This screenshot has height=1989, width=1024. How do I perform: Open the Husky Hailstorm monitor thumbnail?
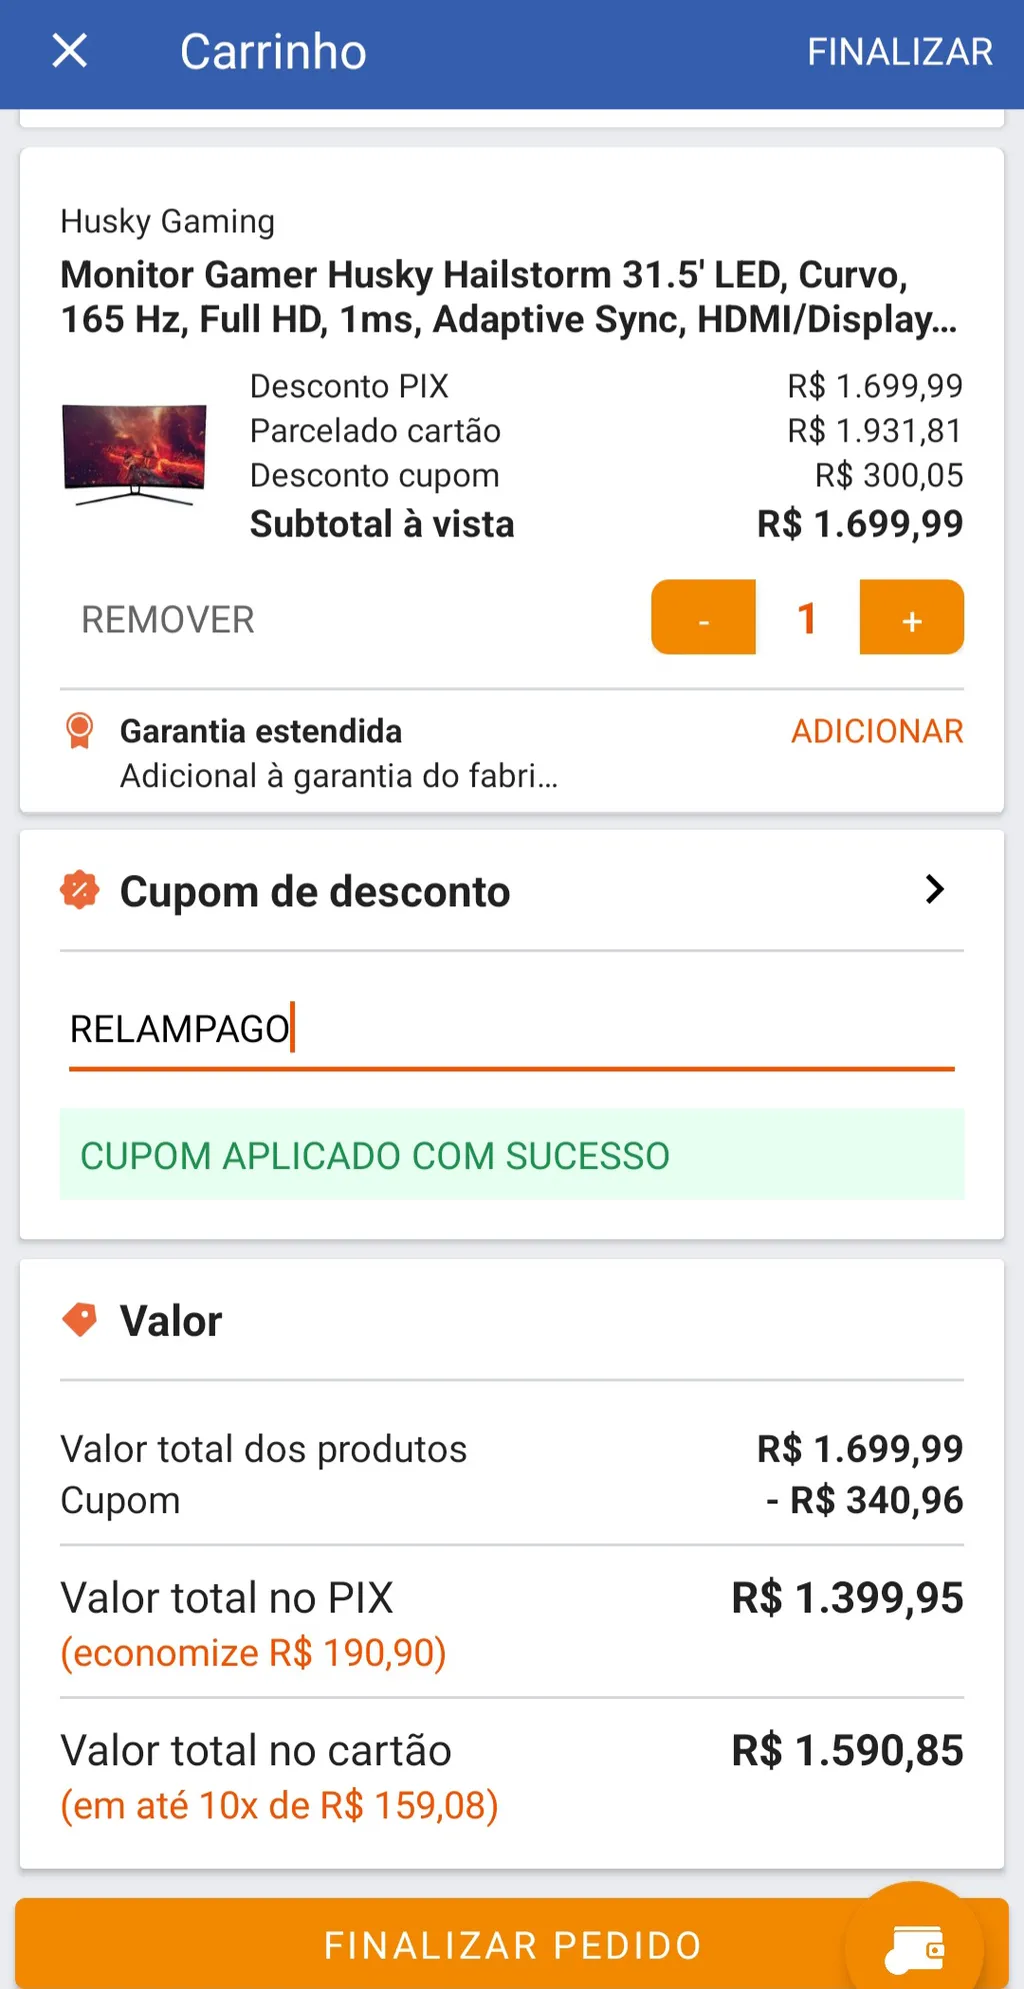click(134, 454)
